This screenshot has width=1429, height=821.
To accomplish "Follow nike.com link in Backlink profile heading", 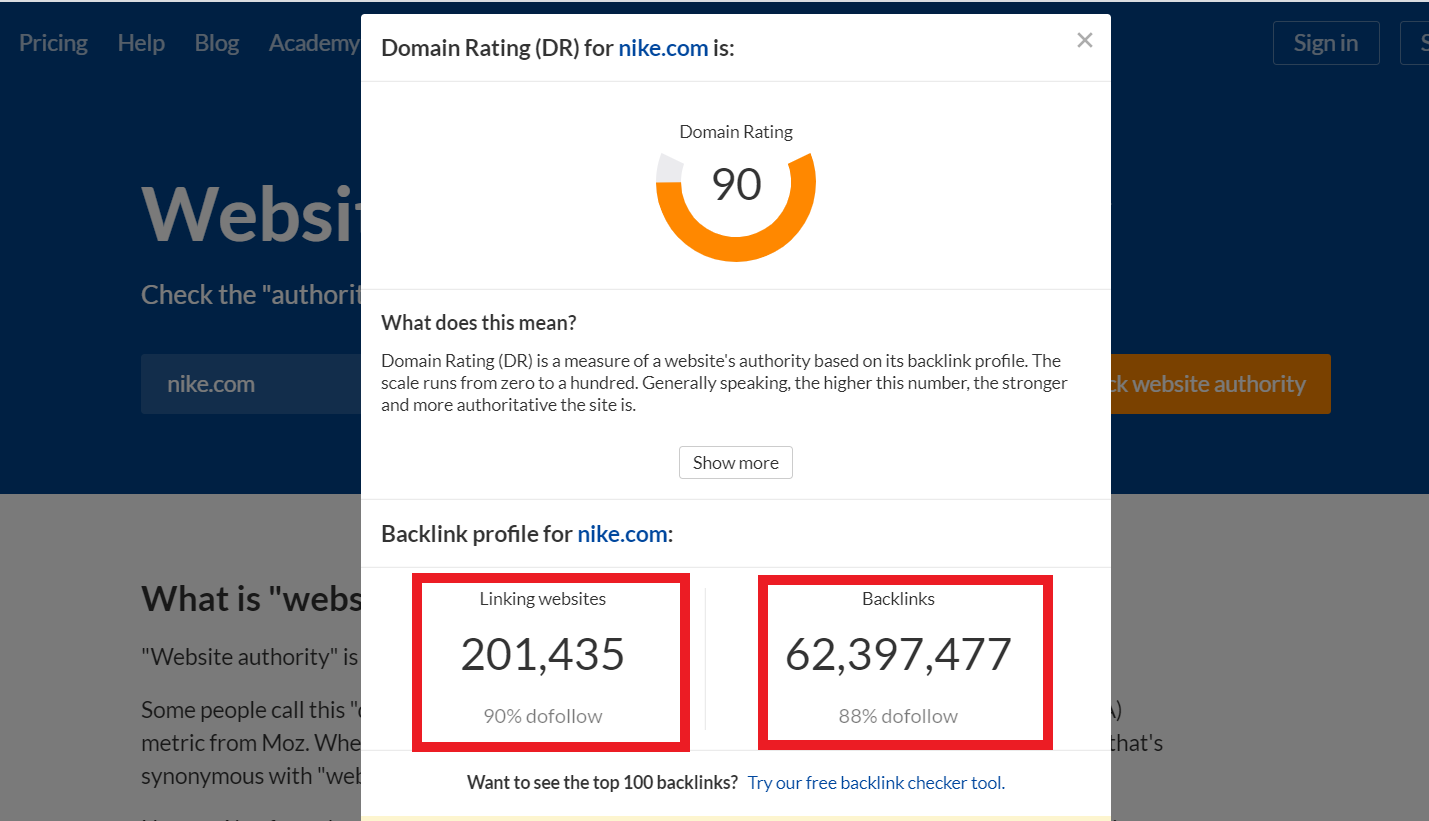I will pyautogui.click(x=622, y=534).
